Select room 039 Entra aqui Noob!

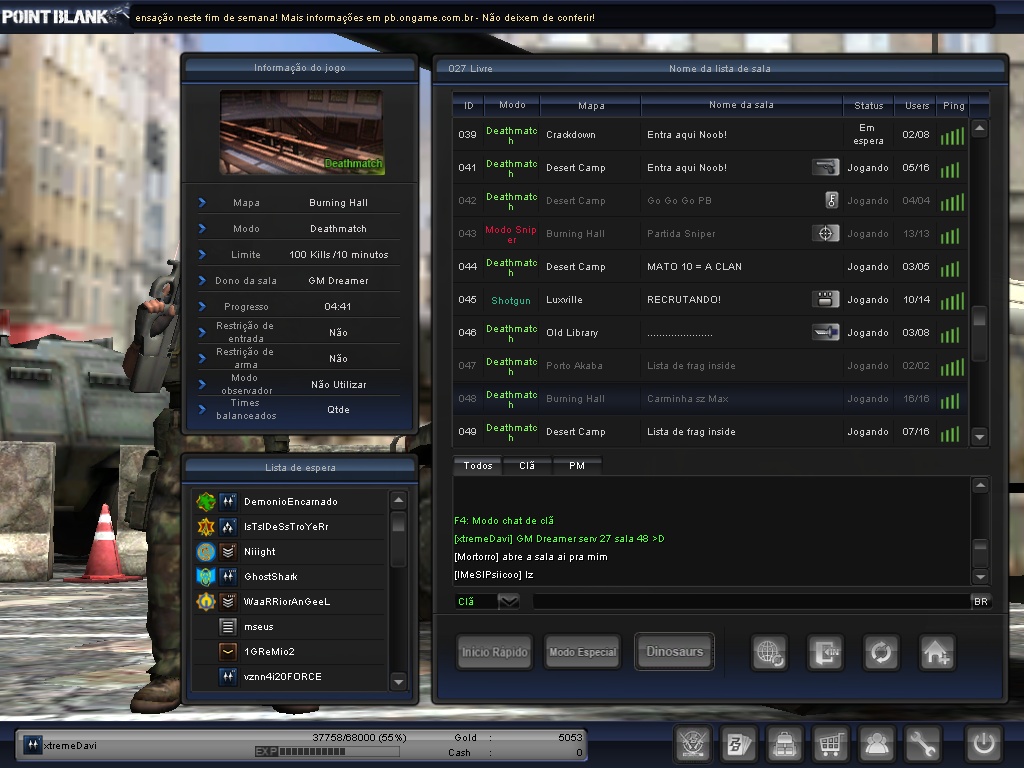(x=709, y=135)
